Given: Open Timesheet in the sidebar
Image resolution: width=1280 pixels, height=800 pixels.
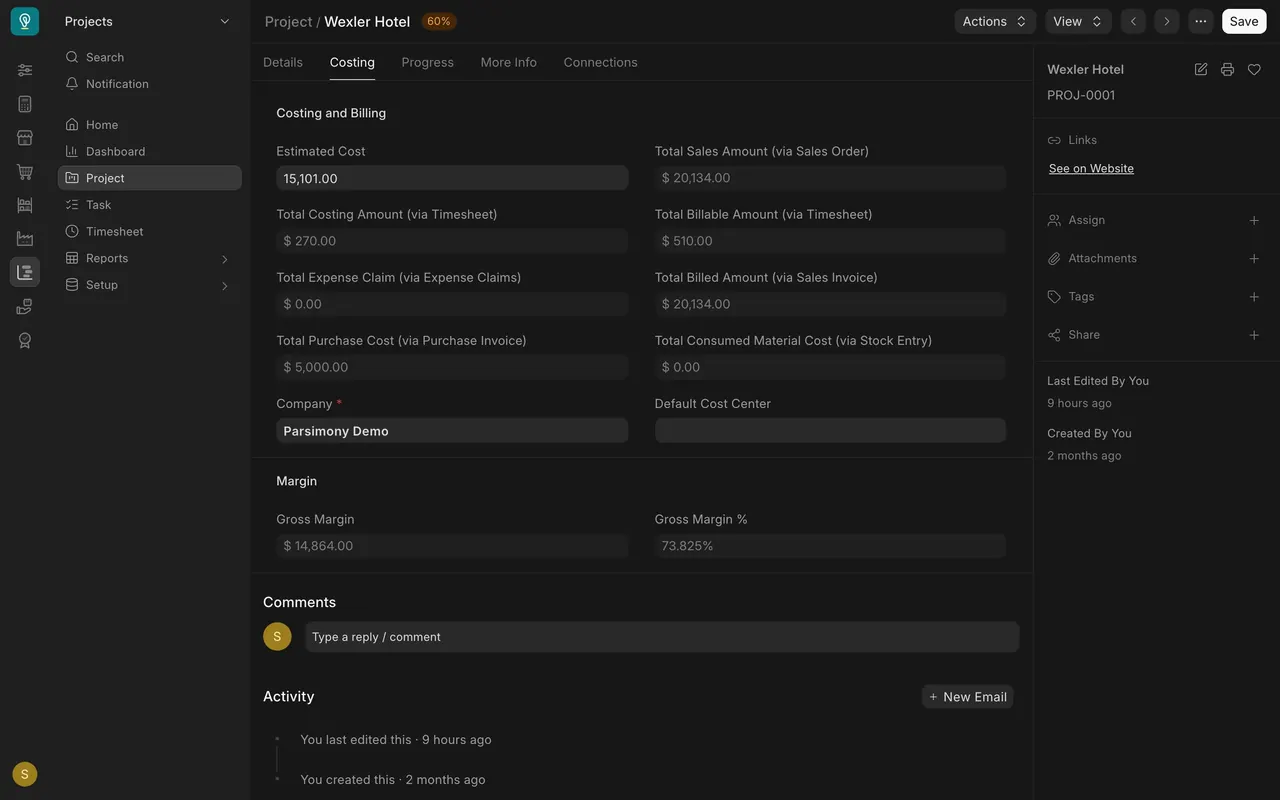Looking at the screenshot, I should pyautogui.click(x=150, y=231).
